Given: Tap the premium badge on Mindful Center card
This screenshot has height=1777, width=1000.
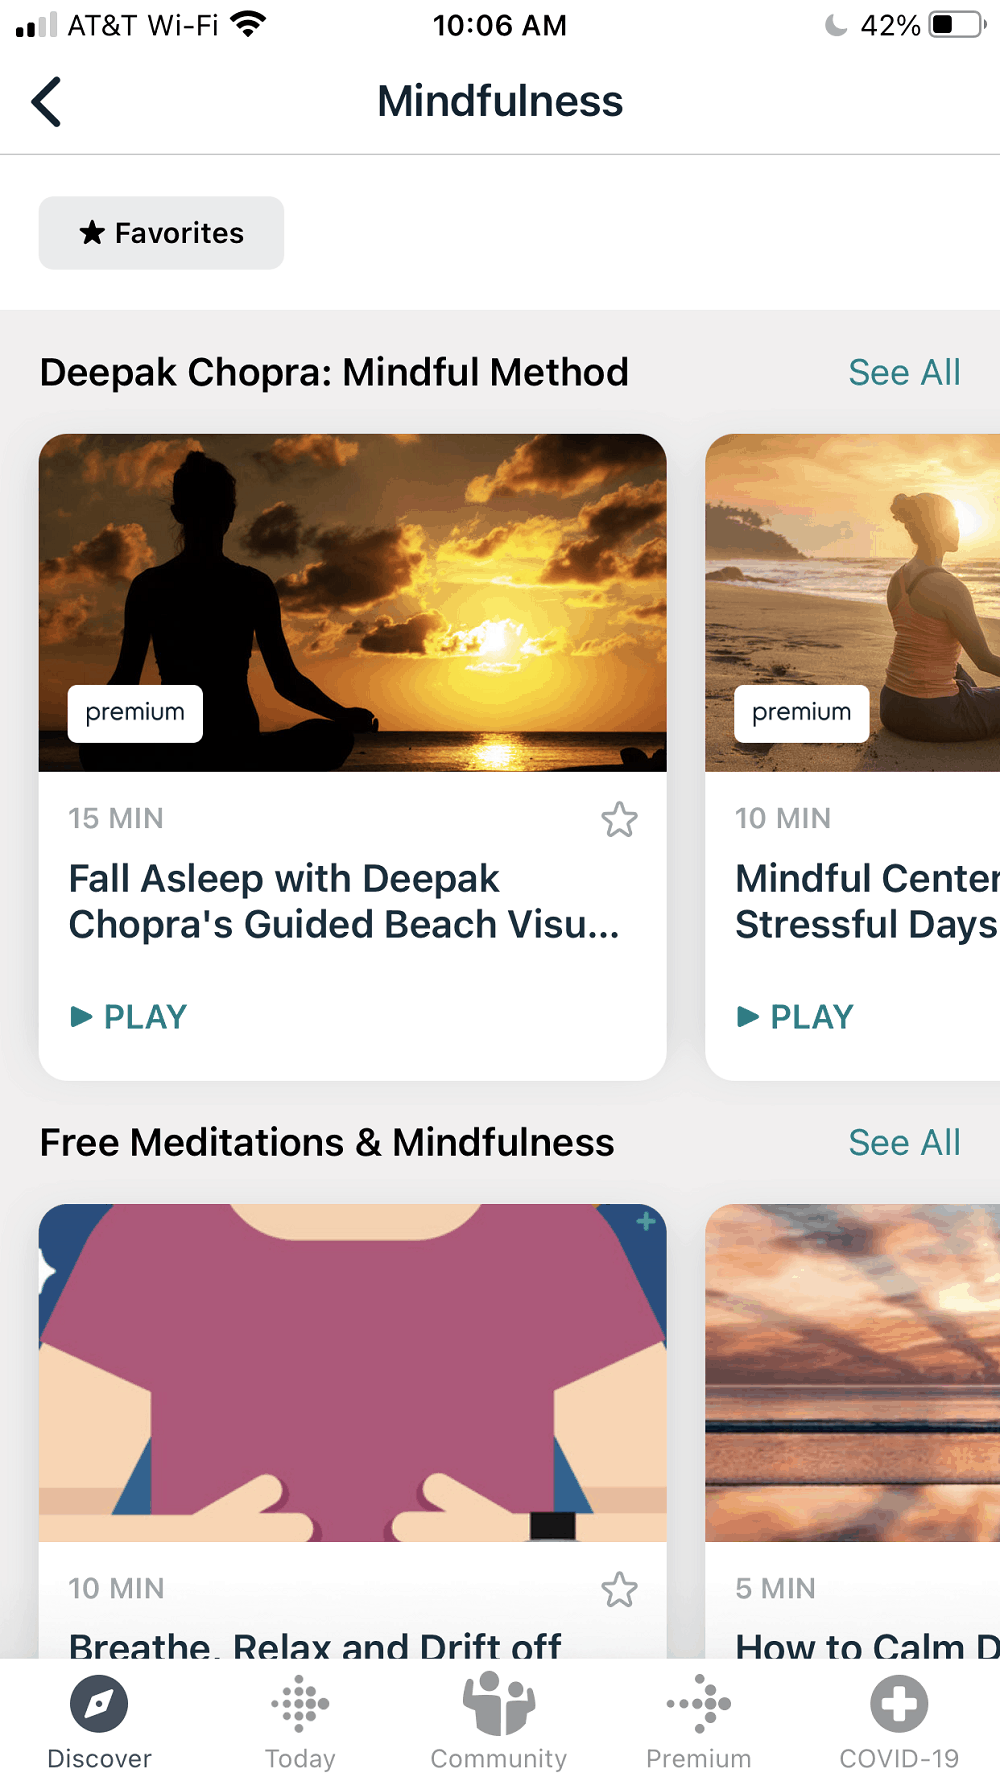Looking at the screenshot, I should tap(801, 713).
